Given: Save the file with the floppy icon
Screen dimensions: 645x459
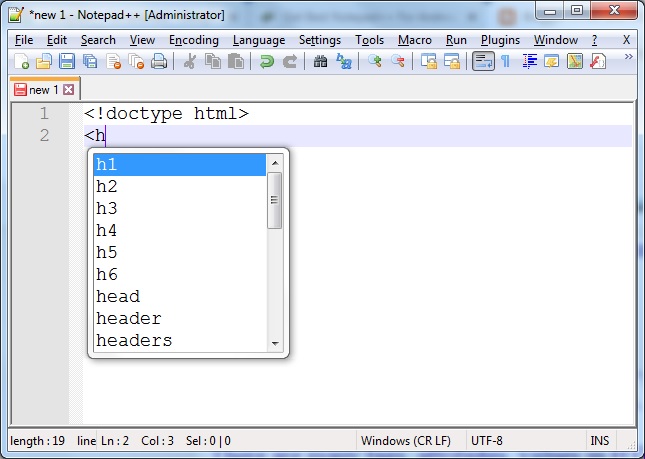Looking at the screenshot, I should point(67,61).
